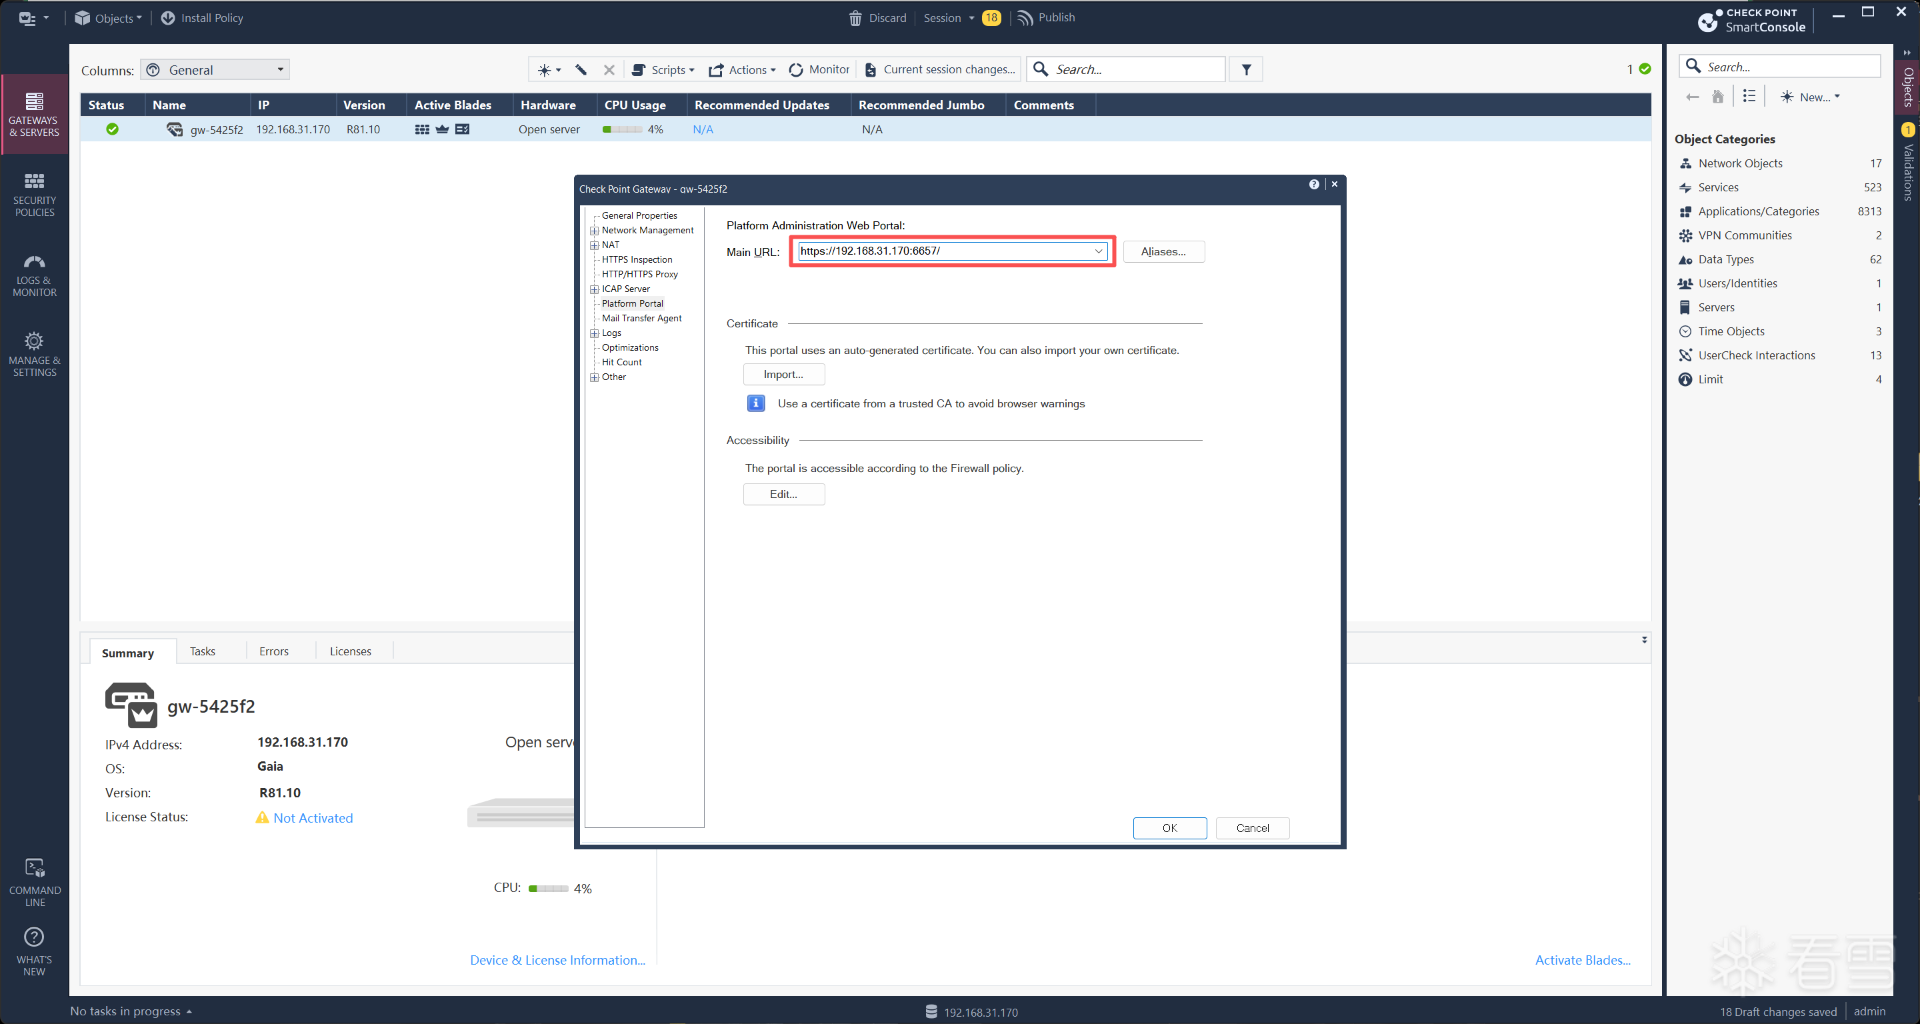Expand the Logs tree node
This screenshot has height=1024, width=1920.
tap(594, 333)
